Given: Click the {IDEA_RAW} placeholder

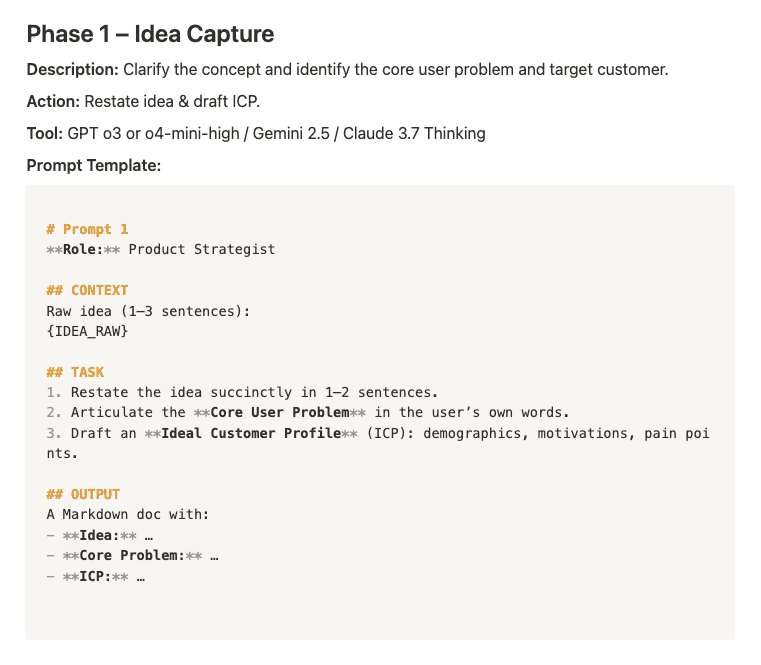Looking at the screenshot, I should coord(87,331).
